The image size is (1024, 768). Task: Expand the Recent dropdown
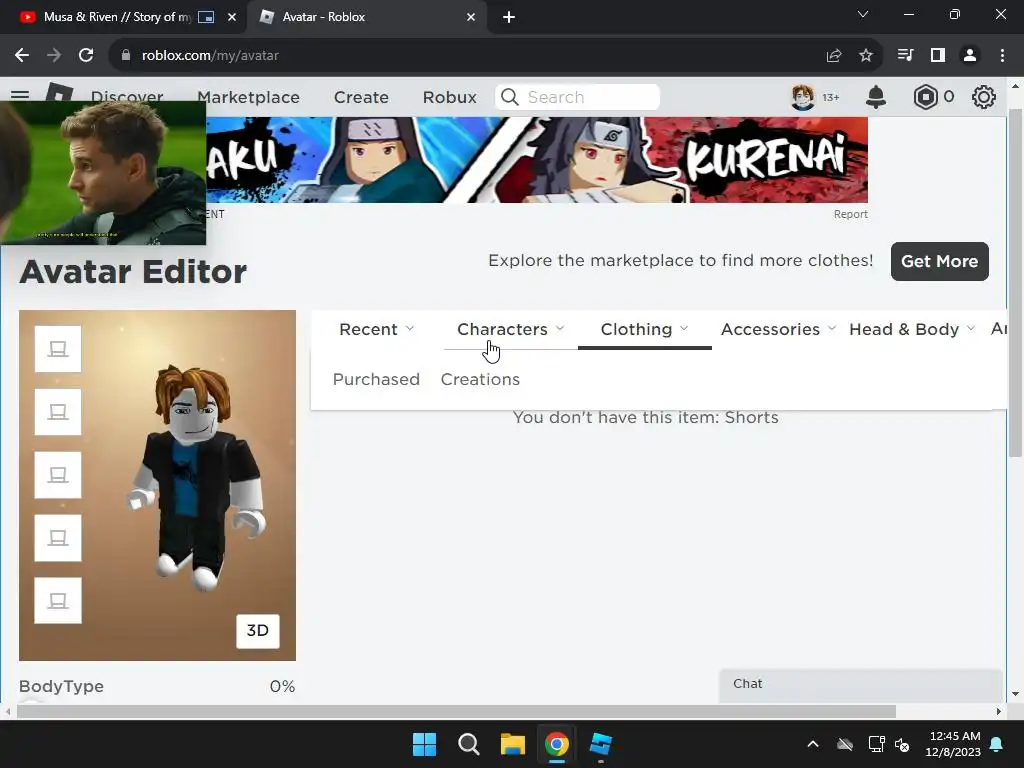point(377,329)
